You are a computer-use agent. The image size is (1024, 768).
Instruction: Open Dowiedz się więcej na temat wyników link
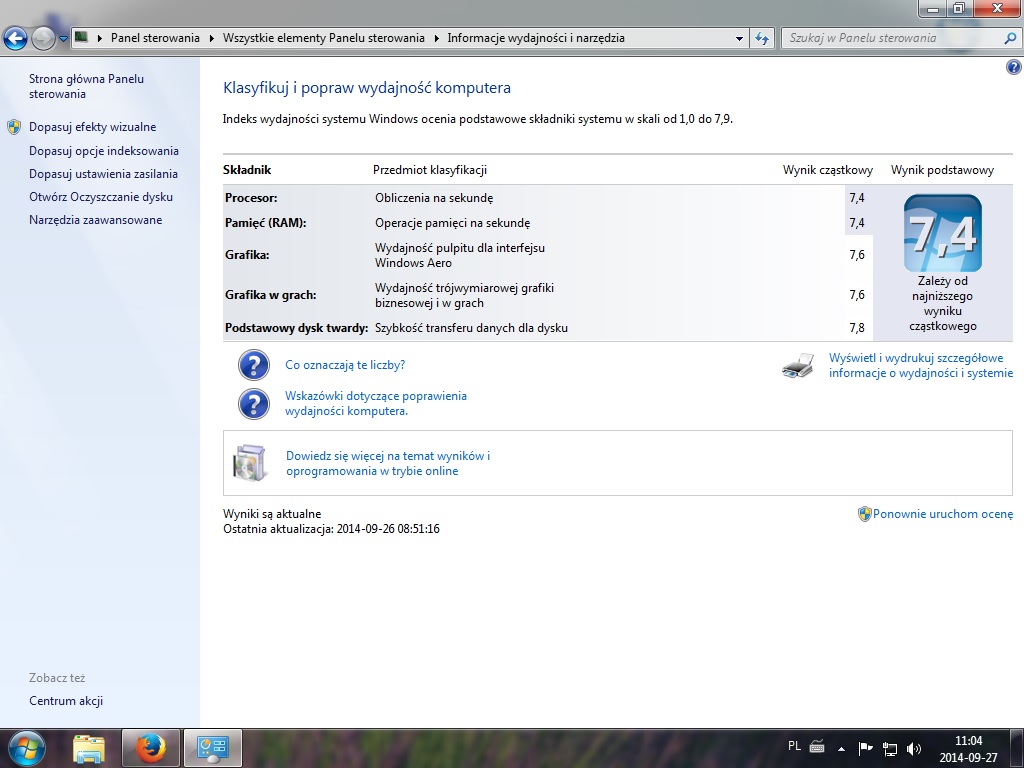click(388, 464)
